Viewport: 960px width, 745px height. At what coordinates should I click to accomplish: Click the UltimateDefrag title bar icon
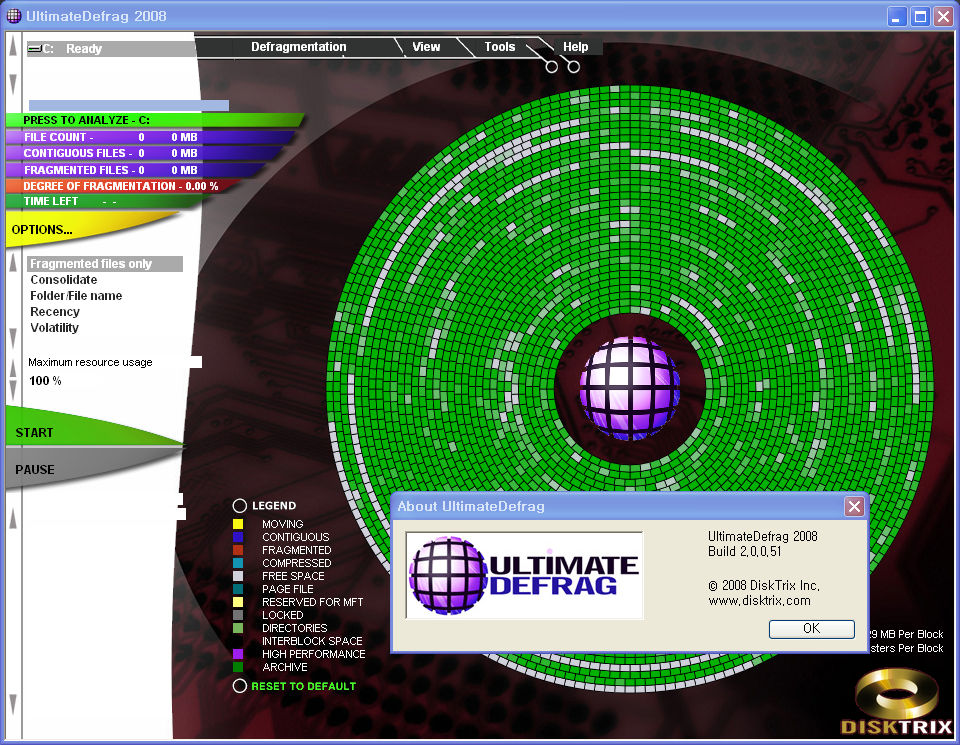click(13, 16)
